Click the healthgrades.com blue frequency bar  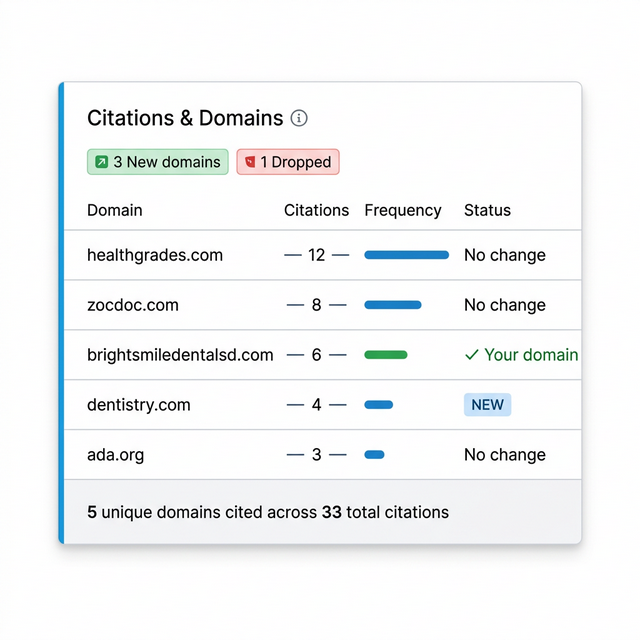pos(406,255)
